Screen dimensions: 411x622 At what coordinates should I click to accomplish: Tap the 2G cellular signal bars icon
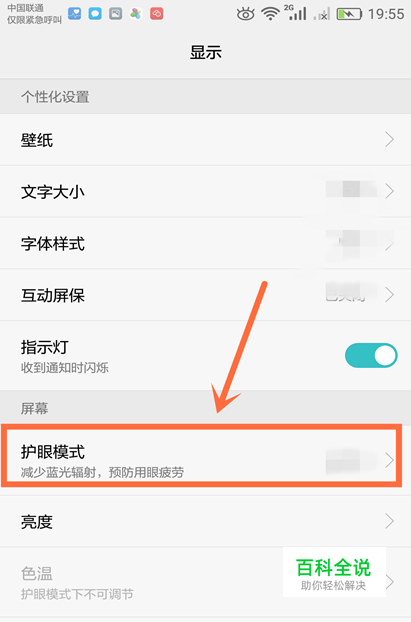coord(295,13)
